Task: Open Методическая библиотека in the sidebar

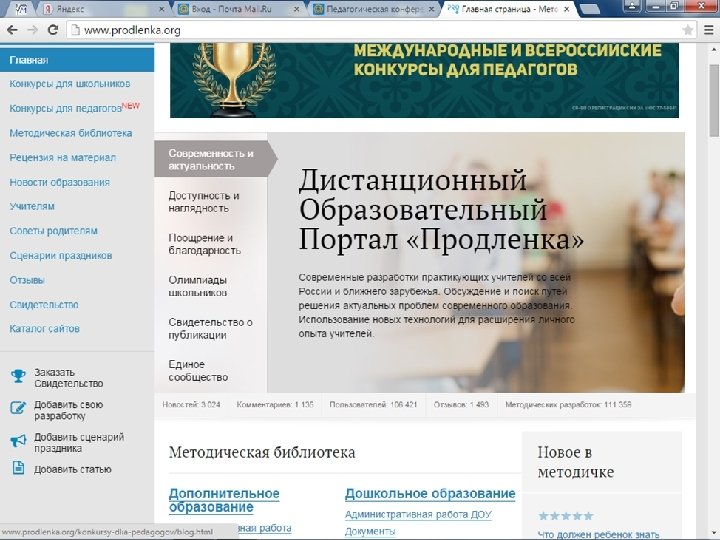Action: click(x=71, y=133)
